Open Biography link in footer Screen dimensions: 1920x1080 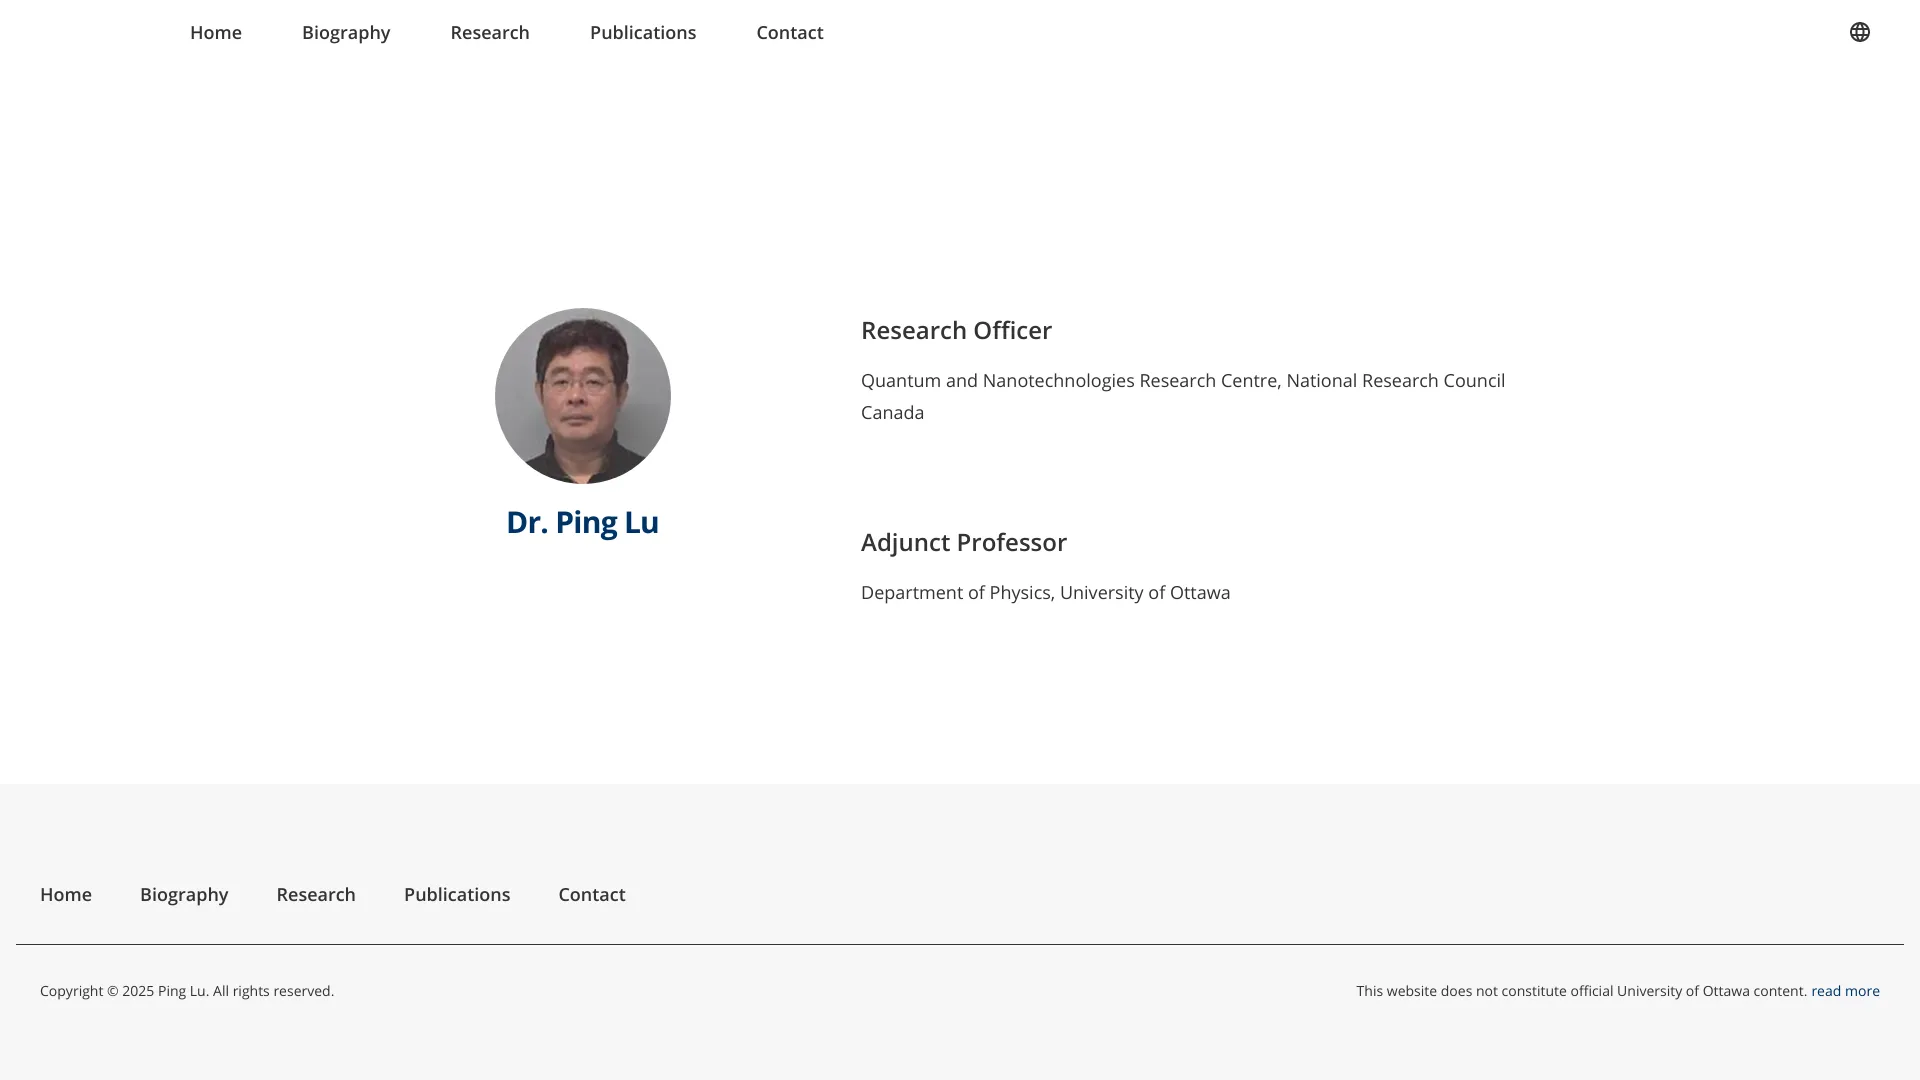tap(184, 894)
